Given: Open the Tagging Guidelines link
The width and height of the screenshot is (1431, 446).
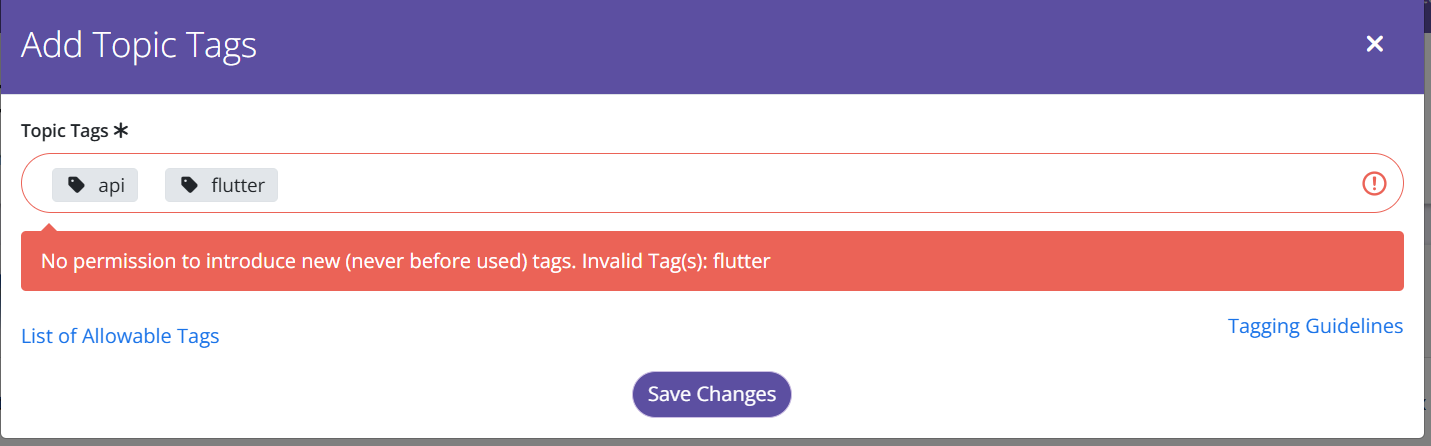Looking at the screenshot, I should click(1315, 326).
